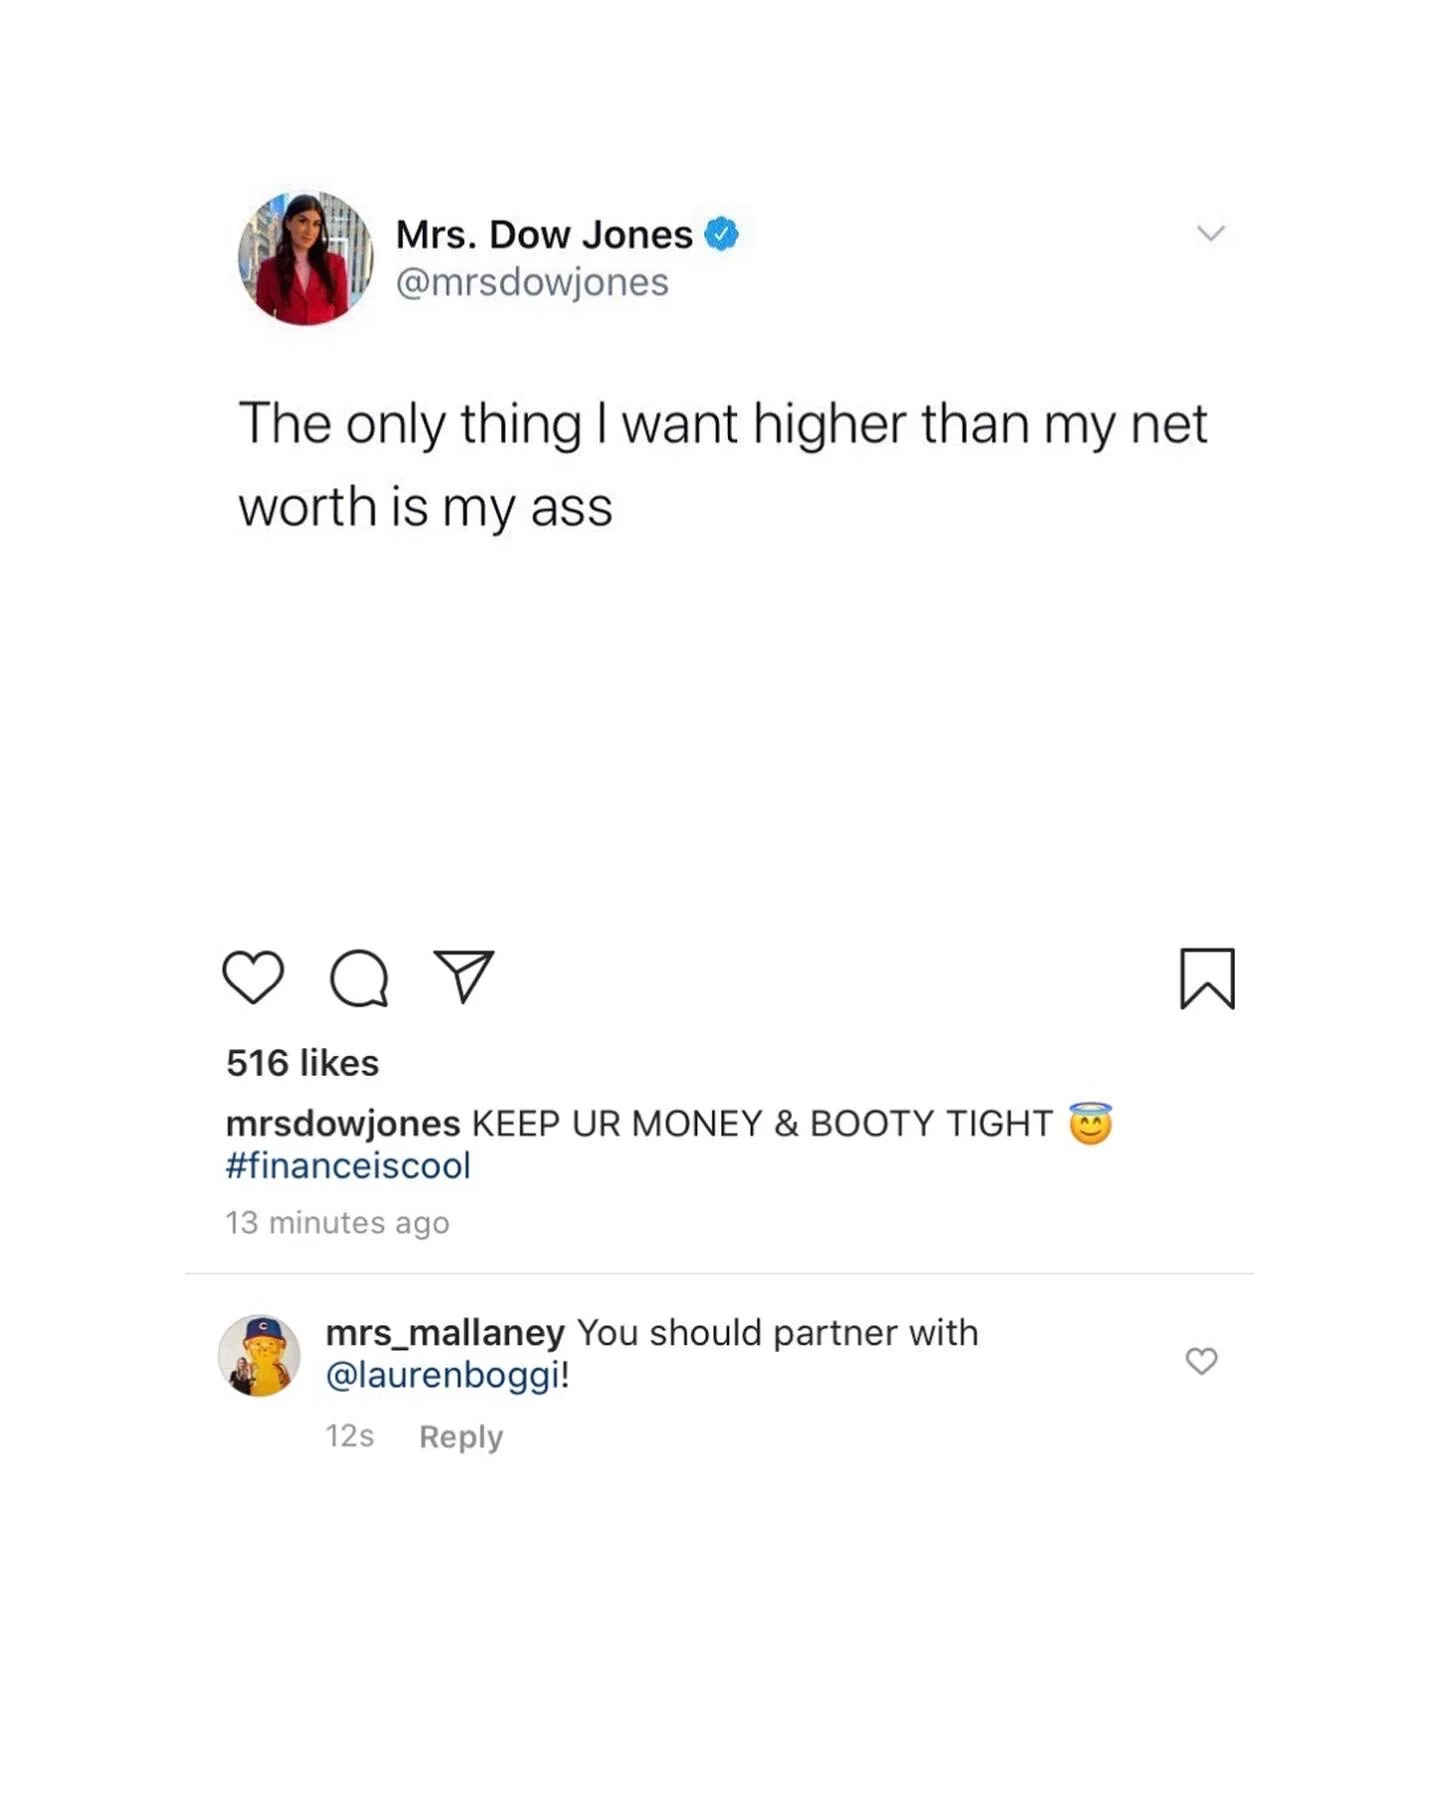The image size is (1440, 1800).
Task: Click the halo smiley emoji in caption
Action: 1090,1123
